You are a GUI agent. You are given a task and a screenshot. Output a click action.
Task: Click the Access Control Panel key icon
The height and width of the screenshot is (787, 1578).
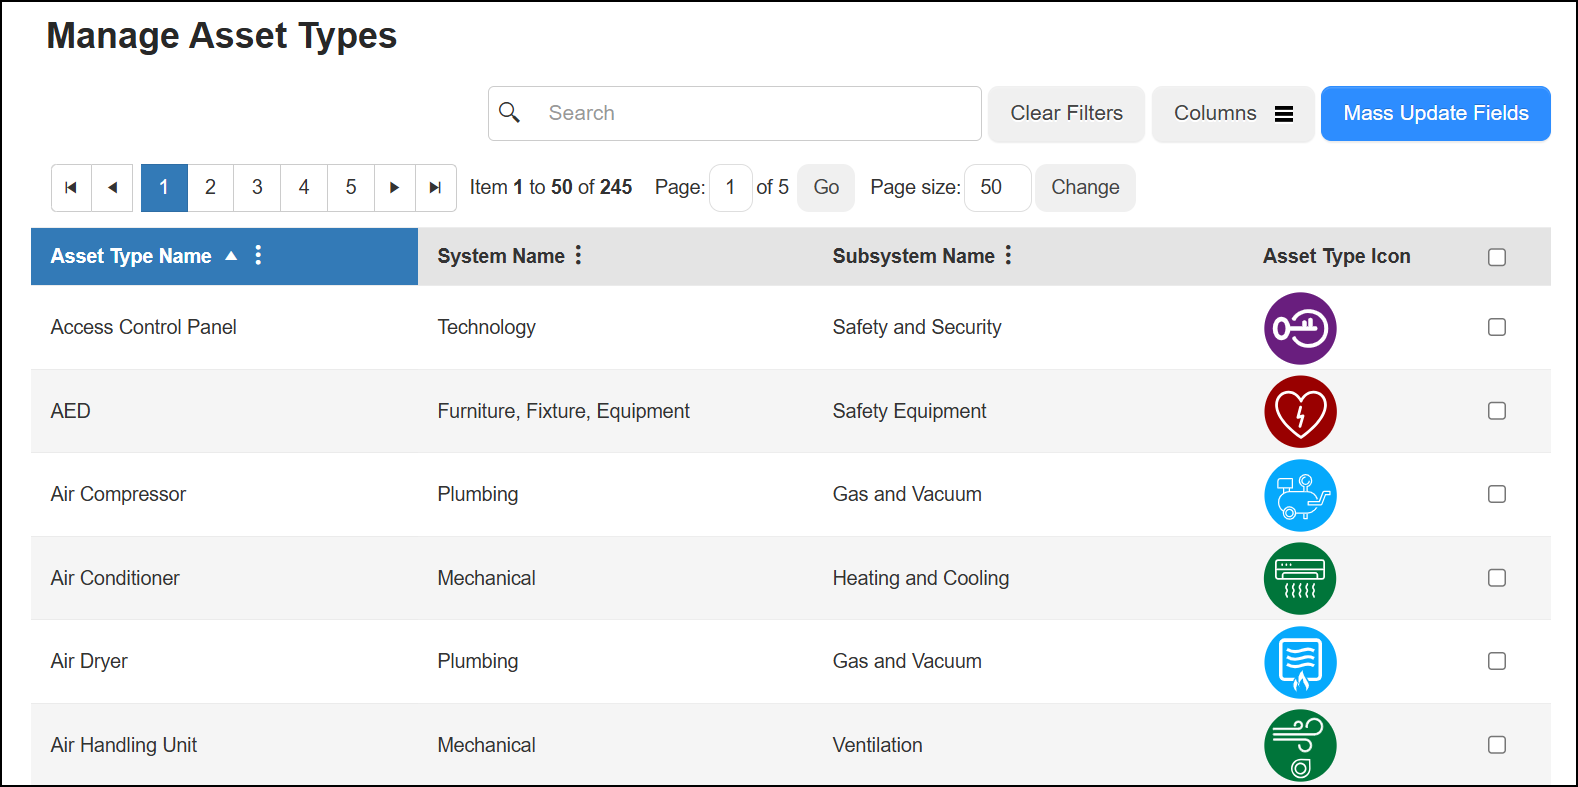[1300, 328]
